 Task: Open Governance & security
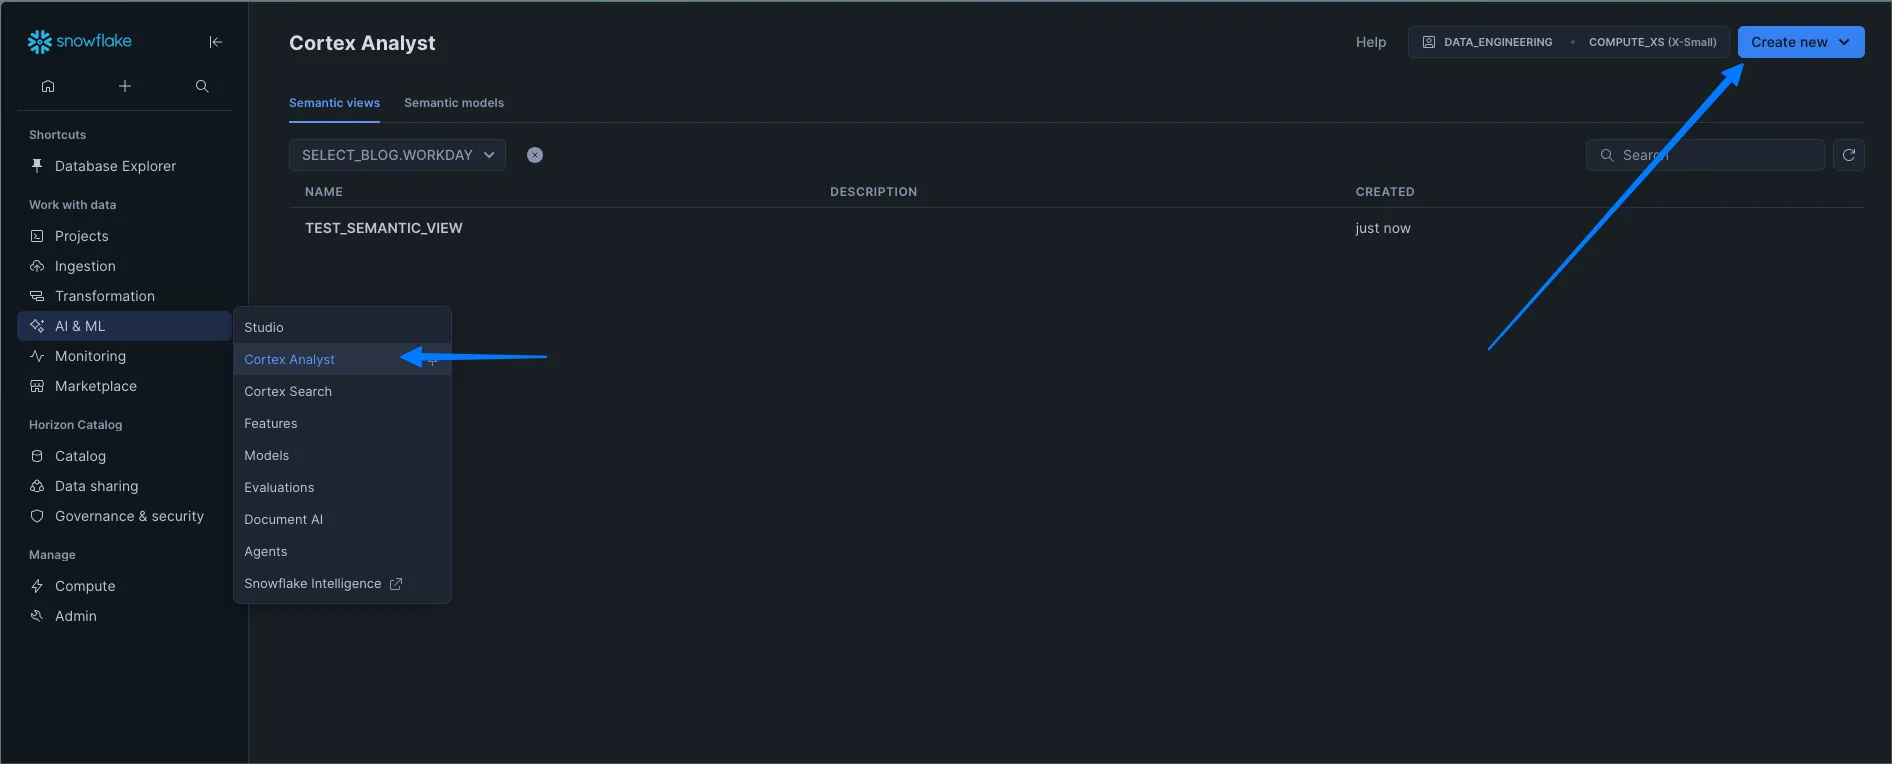point(124,516)
